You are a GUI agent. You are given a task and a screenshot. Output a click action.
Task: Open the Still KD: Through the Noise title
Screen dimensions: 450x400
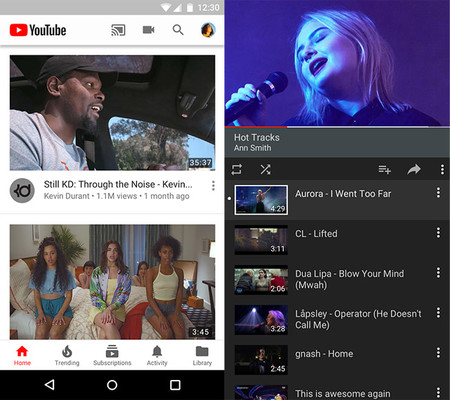pyautogui.click(x=118, y=184)
